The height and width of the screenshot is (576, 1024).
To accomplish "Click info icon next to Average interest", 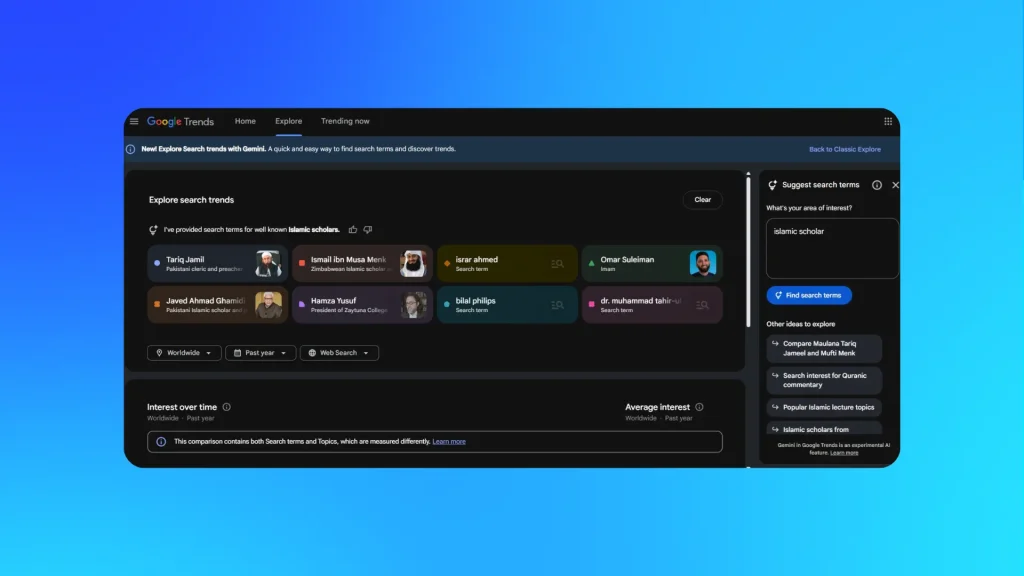I will coord(699,407).
